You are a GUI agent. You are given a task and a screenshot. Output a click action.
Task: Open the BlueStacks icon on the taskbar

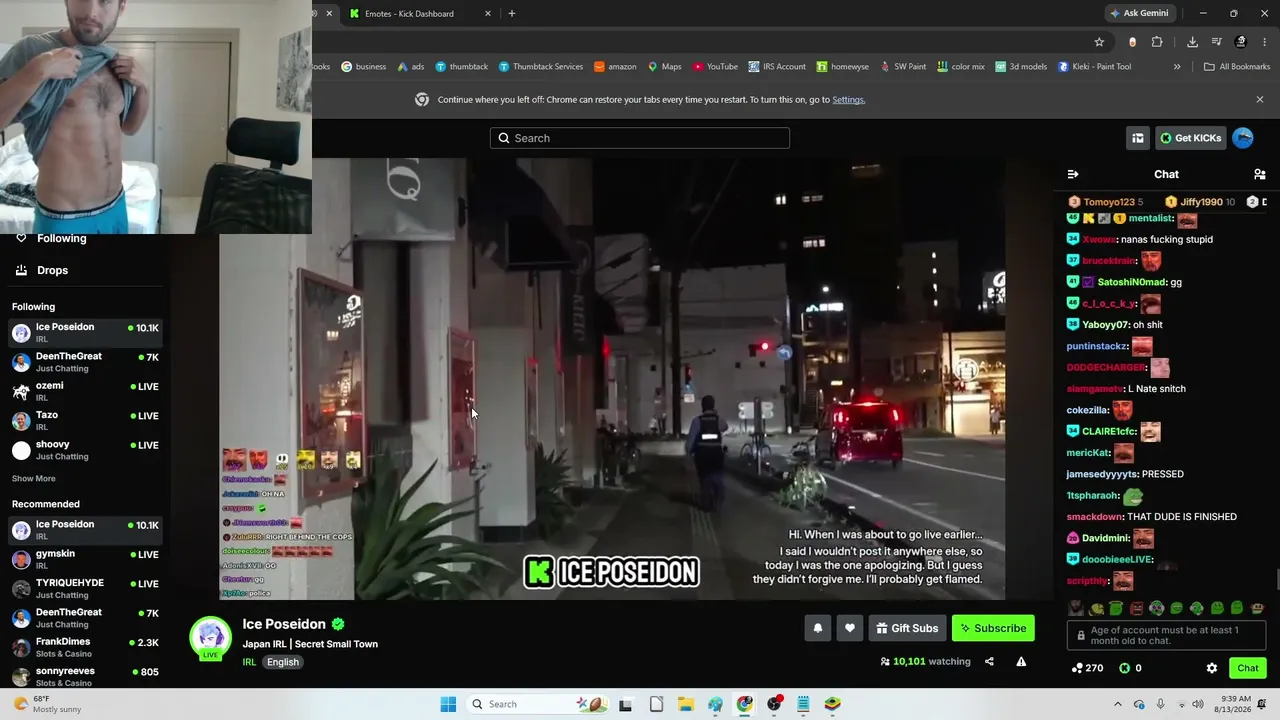[832, 704]
